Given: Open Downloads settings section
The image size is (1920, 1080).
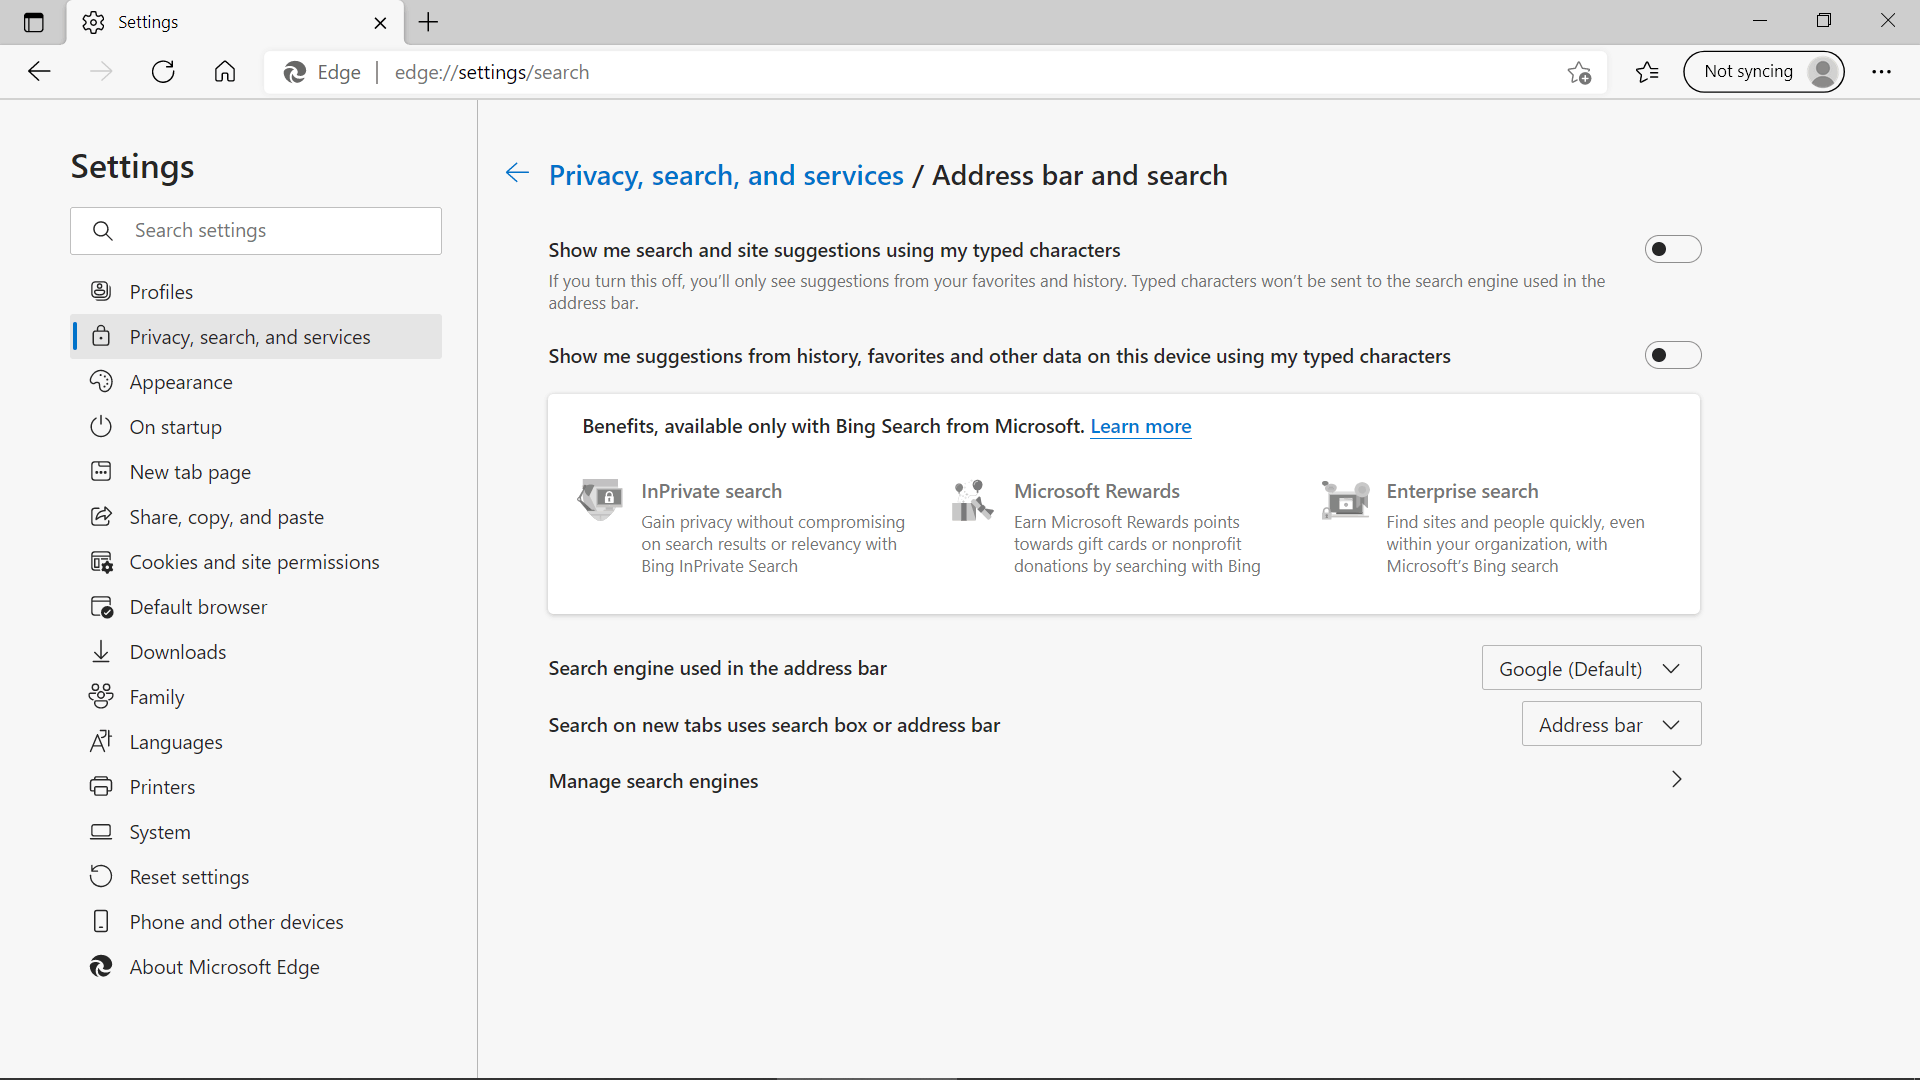Looking at the screenshot, I should tap(178, 652).
